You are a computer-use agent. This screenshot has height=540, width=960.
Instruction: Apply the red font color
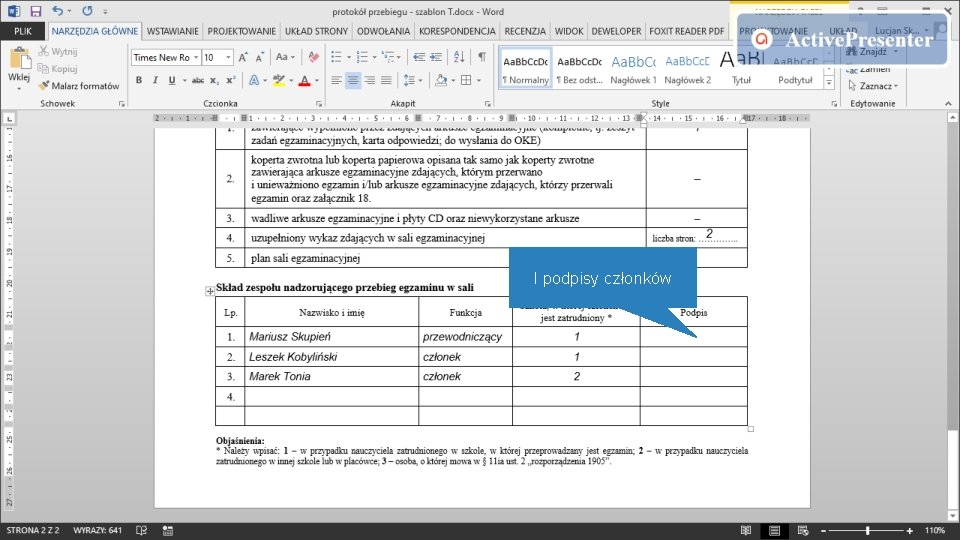(x=304, y=80)
